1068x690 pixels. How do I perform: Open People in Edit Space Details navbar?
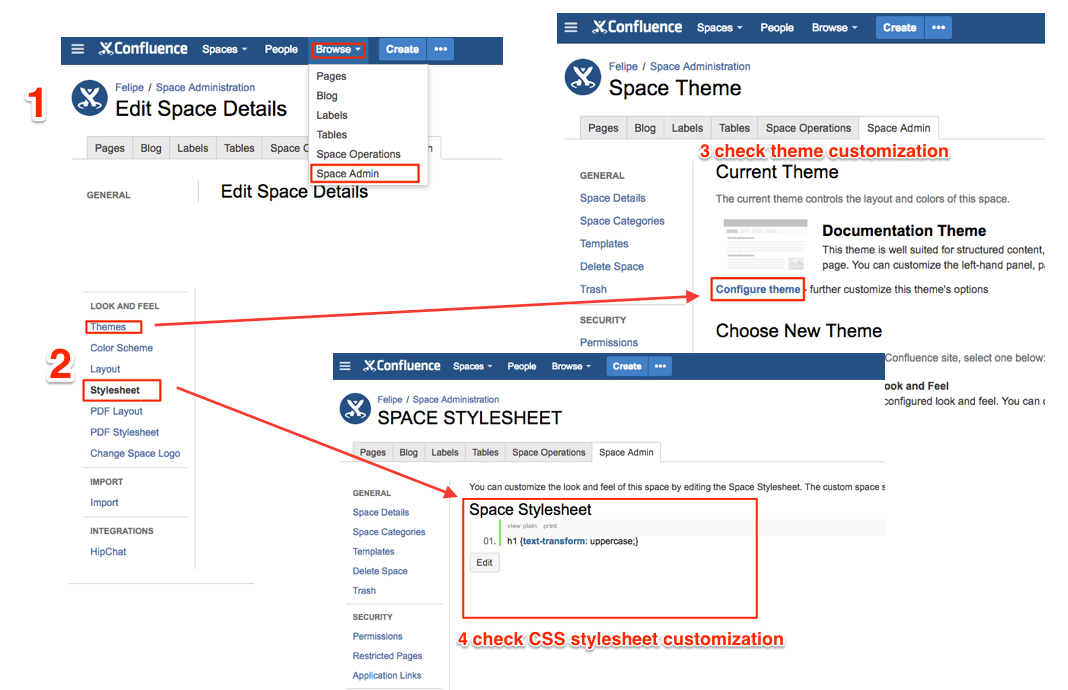tap(281, 49)
